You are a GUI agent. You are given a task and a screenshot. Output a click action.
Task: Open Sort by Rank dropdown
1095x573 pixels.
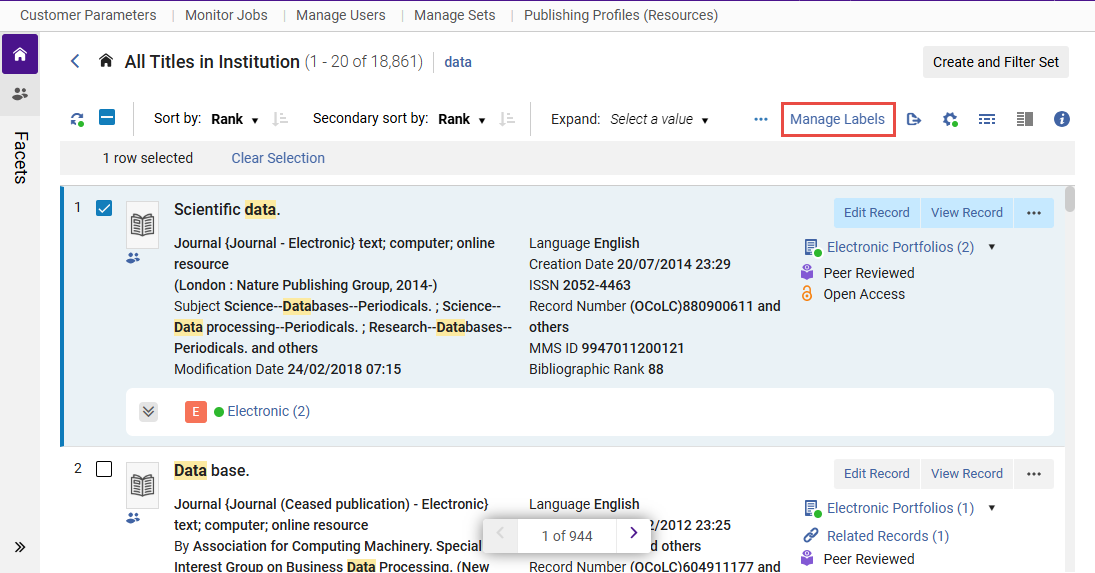235,119
